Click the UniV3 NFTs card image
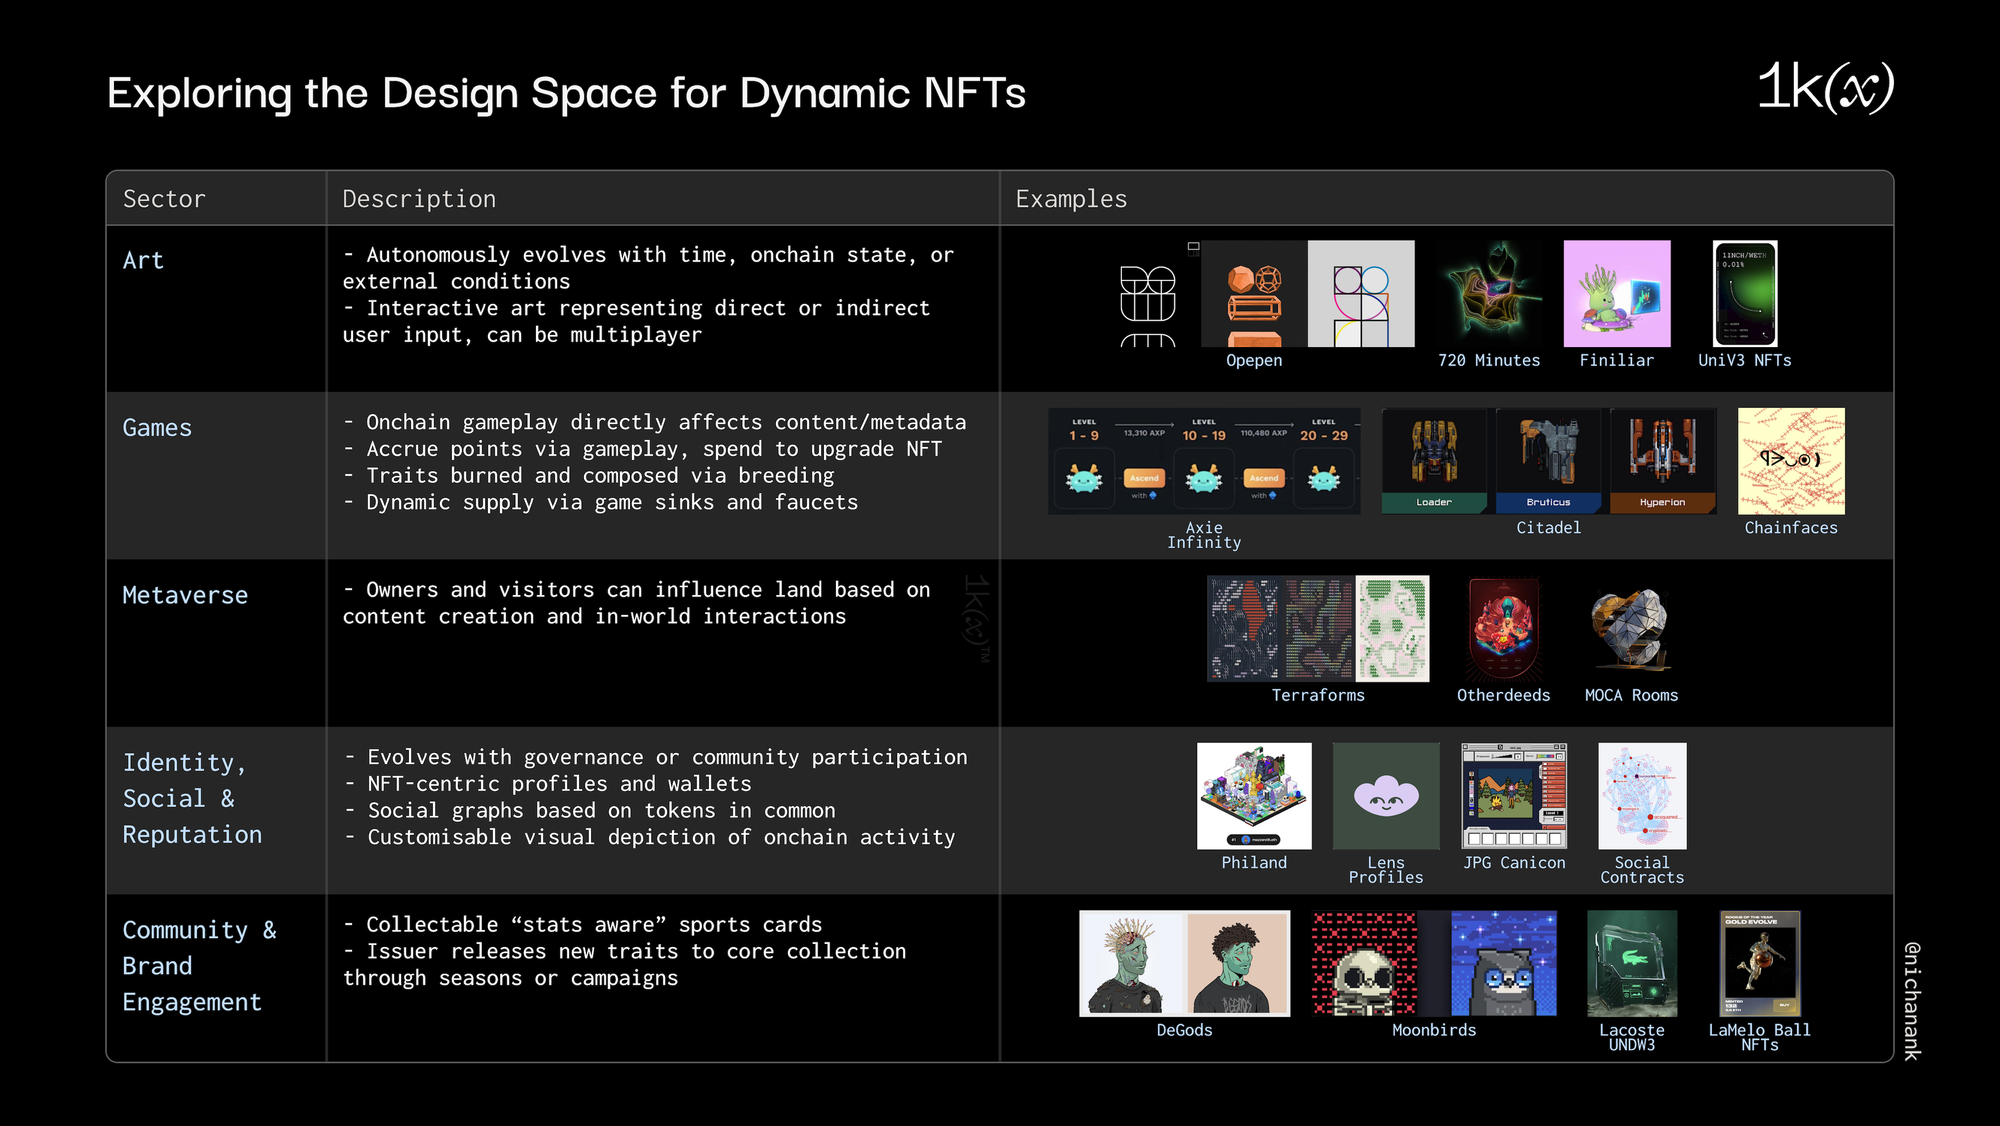The height and width of the screenshot is (1126, 2000). tap(1744, 293)
